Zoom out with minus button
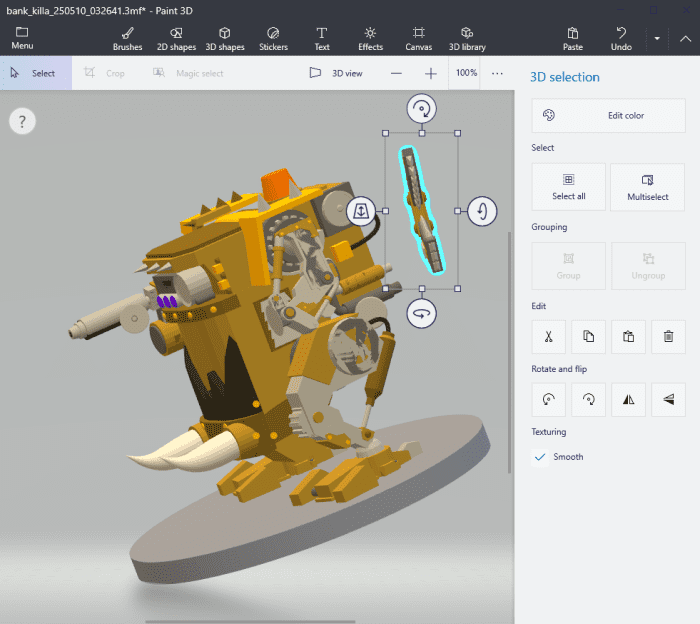The width and height of the screenshot is (700, 624). point(396,74)
